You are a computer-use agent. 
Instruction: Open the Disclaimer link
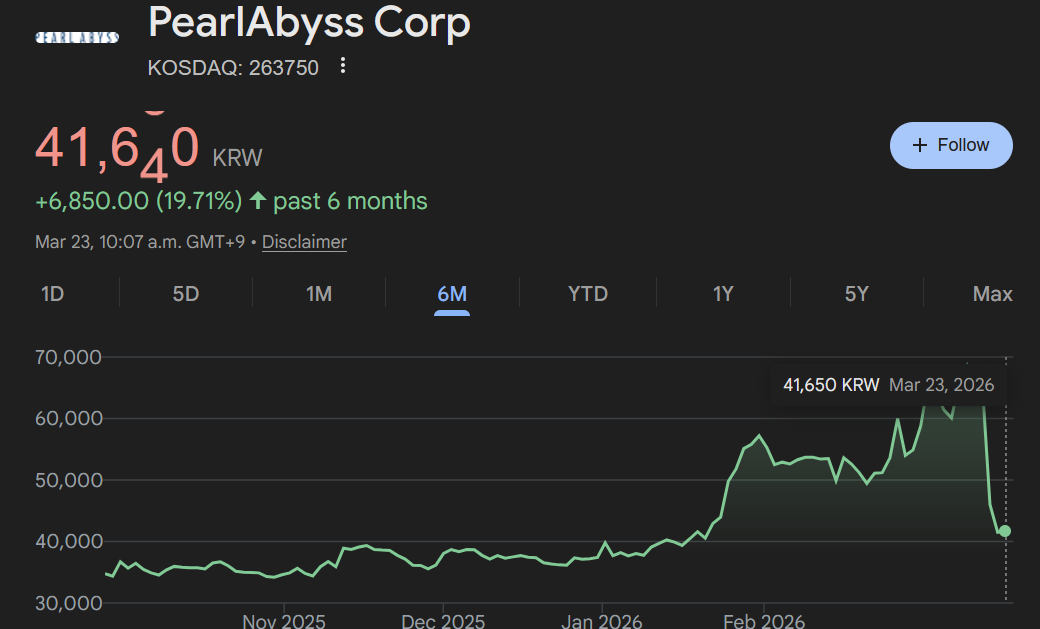304,242
